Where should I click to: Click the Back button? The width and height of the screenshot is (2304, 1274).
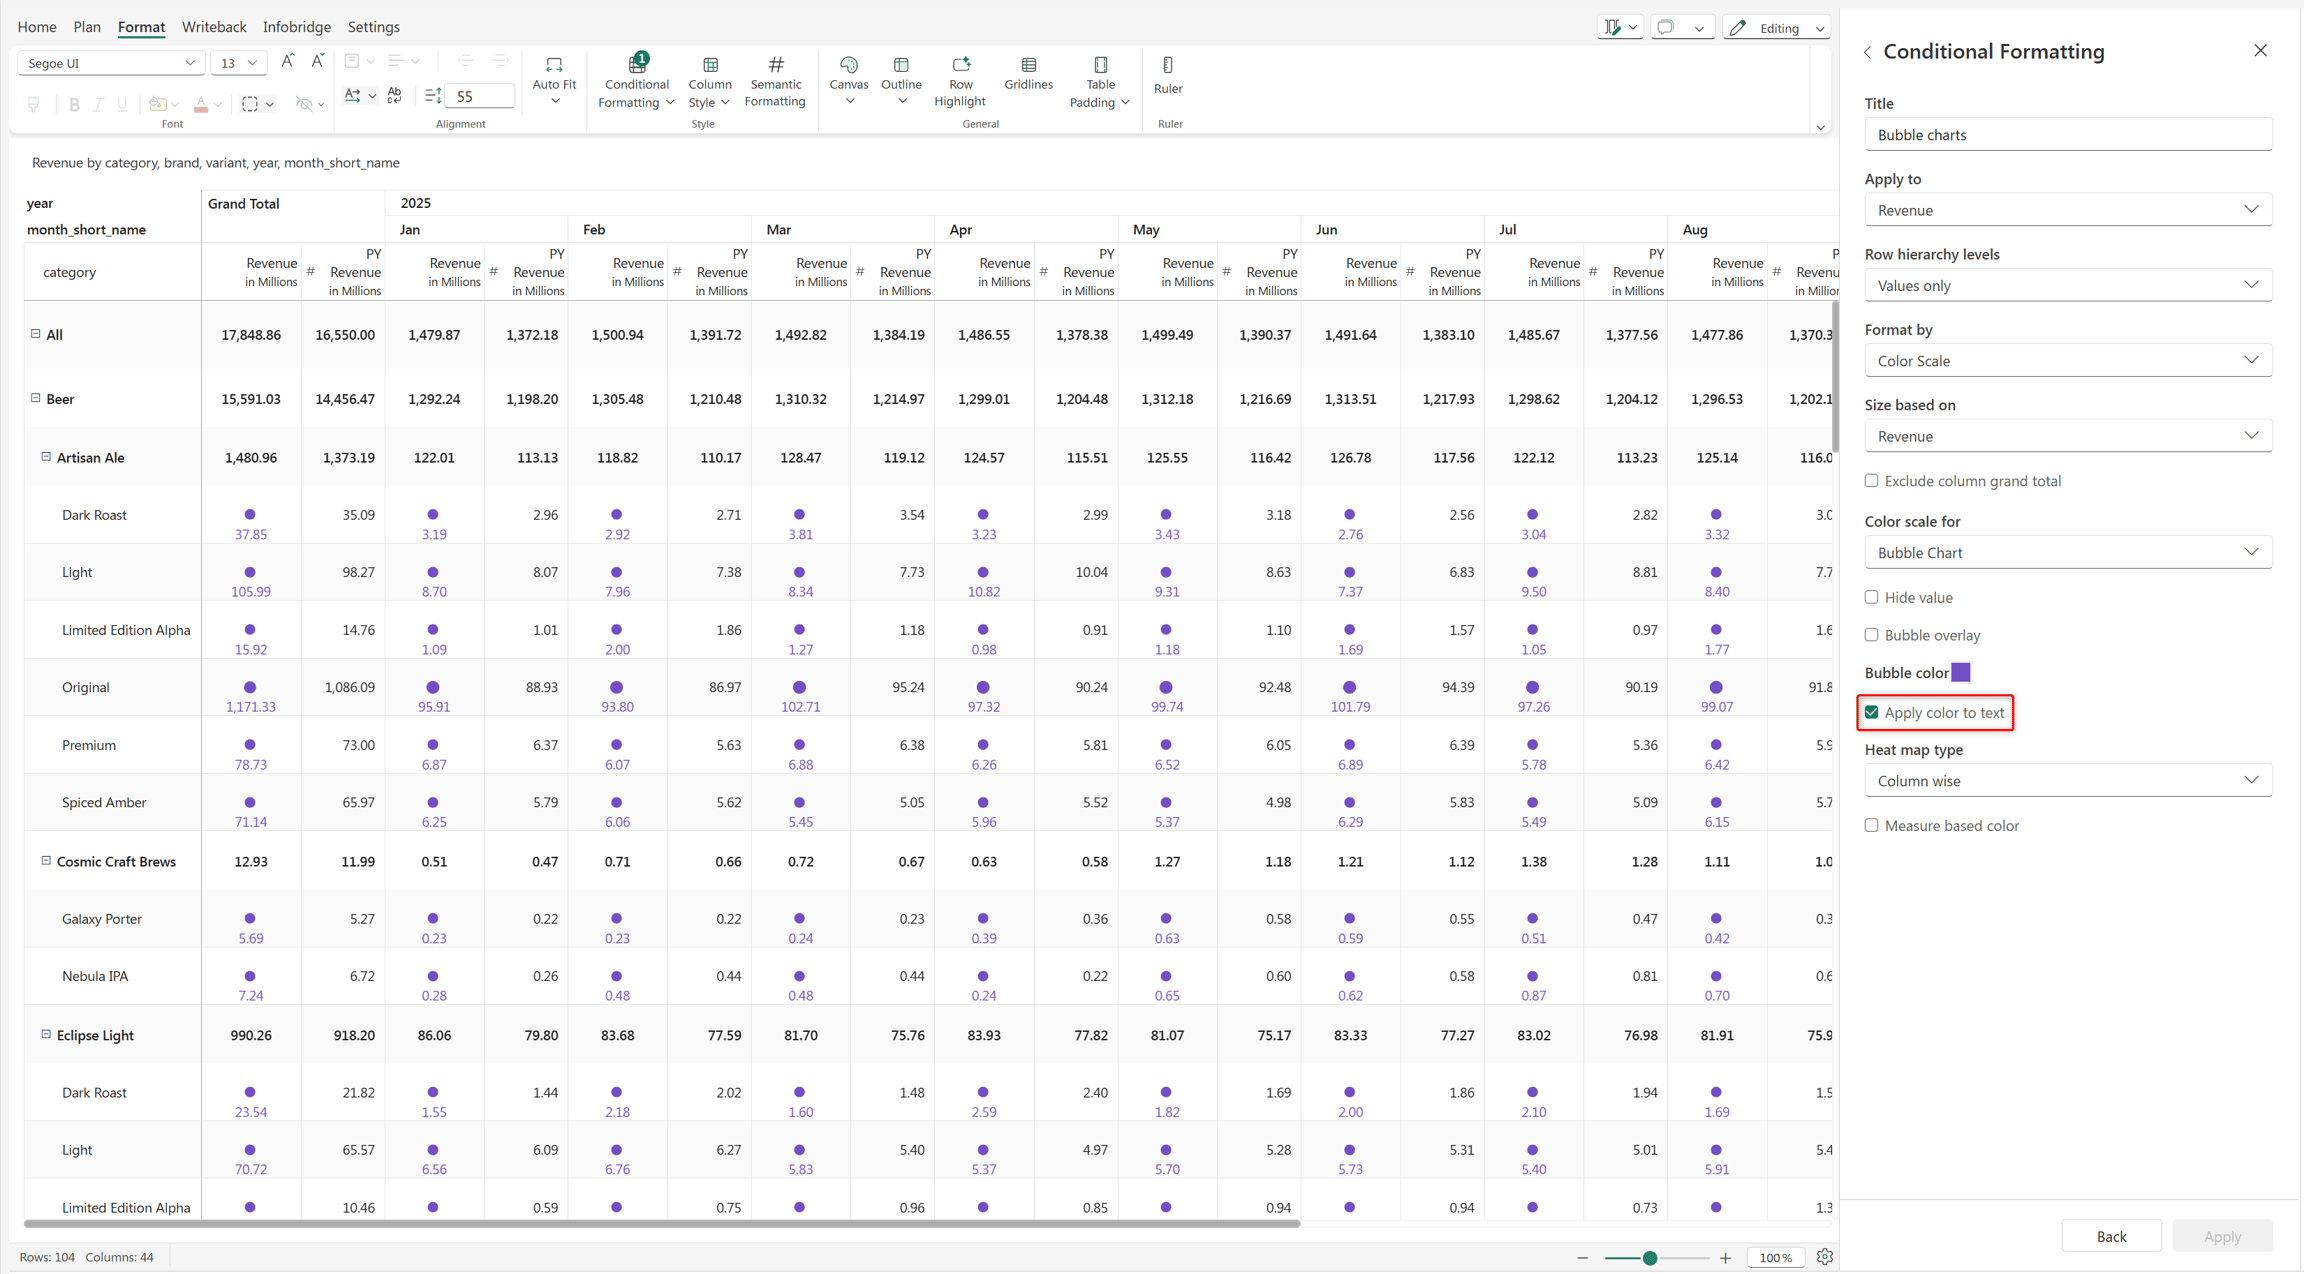[x=2111, y=1236]
